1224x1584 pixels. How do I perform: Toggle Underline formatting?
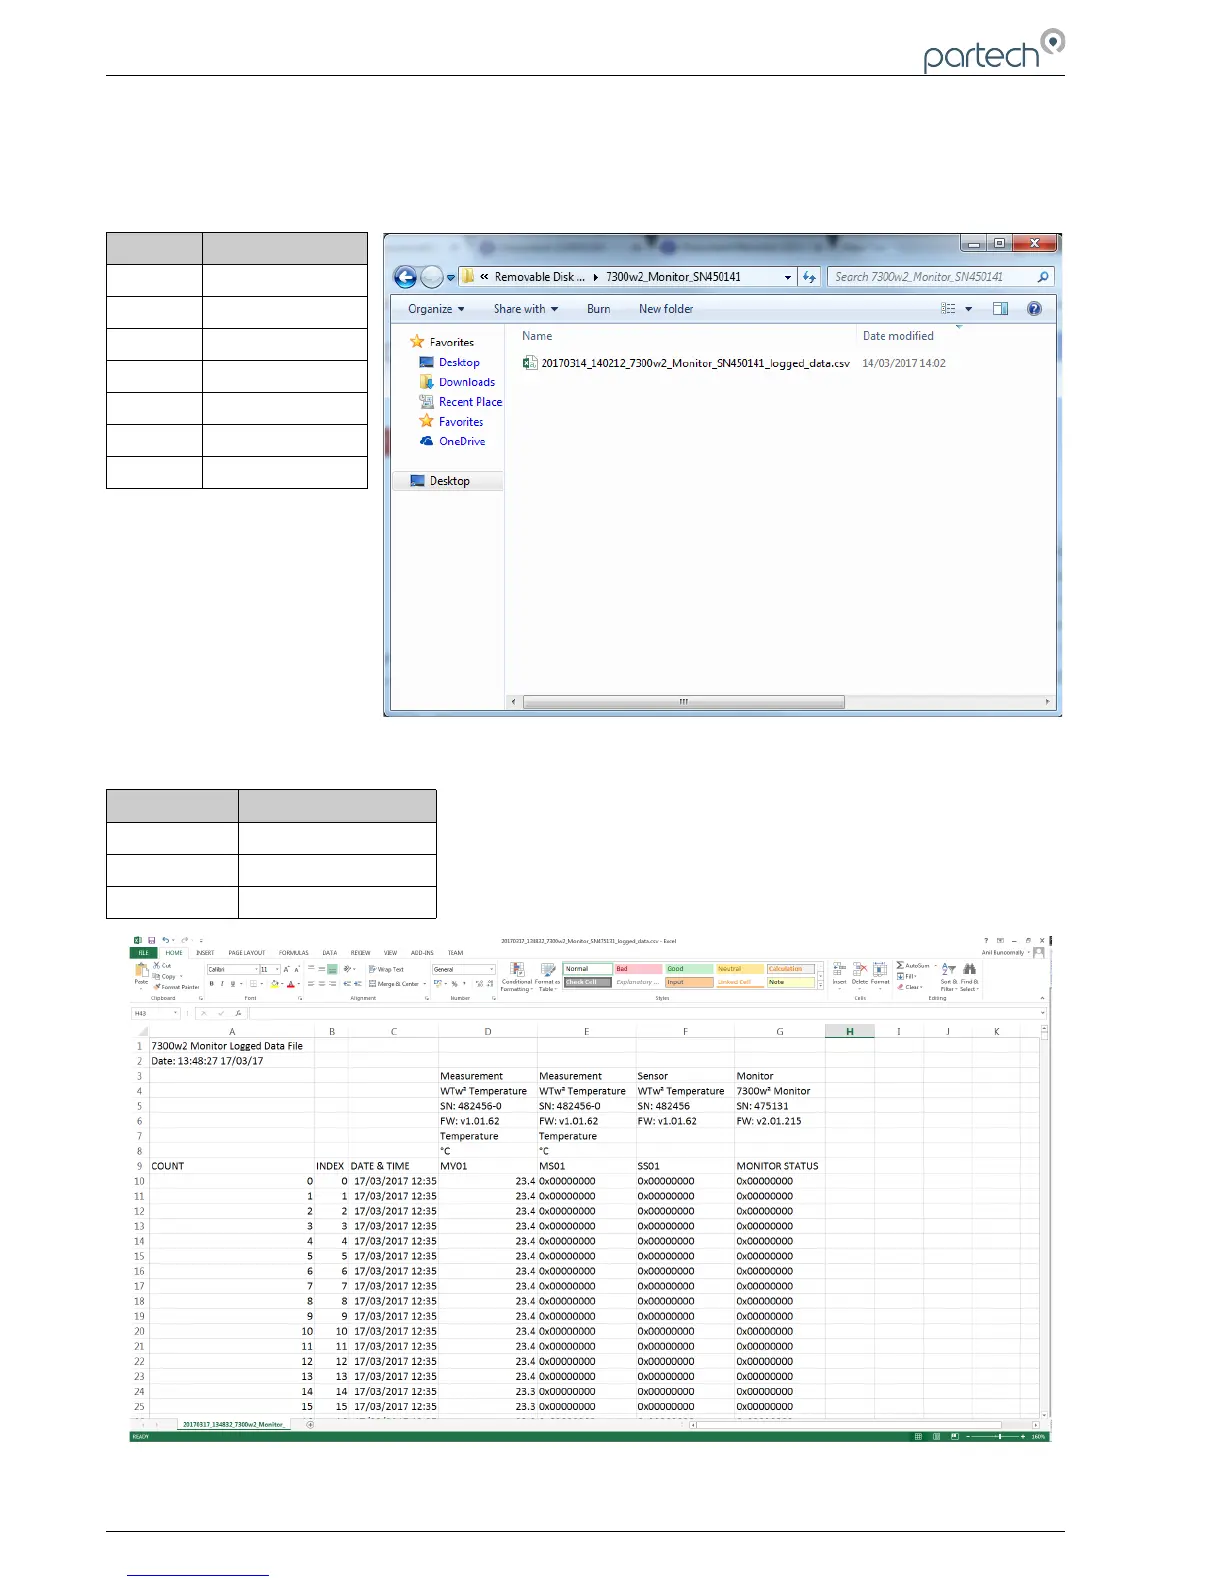click(x=233, y=984)
